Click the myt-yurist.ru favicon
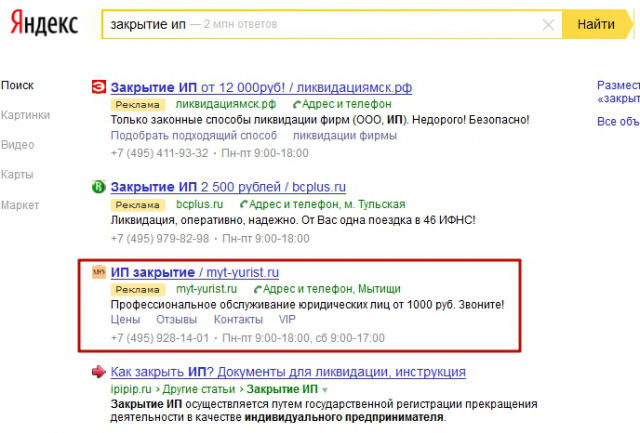The image size is (640, 433). (x=99, y=272)
